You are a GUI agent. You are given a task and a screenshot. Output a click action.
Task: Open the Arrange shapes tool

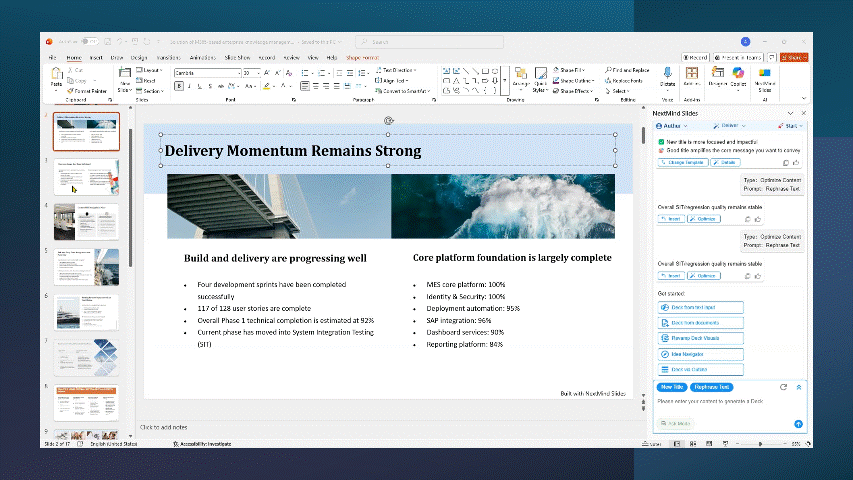click(521, 77)
